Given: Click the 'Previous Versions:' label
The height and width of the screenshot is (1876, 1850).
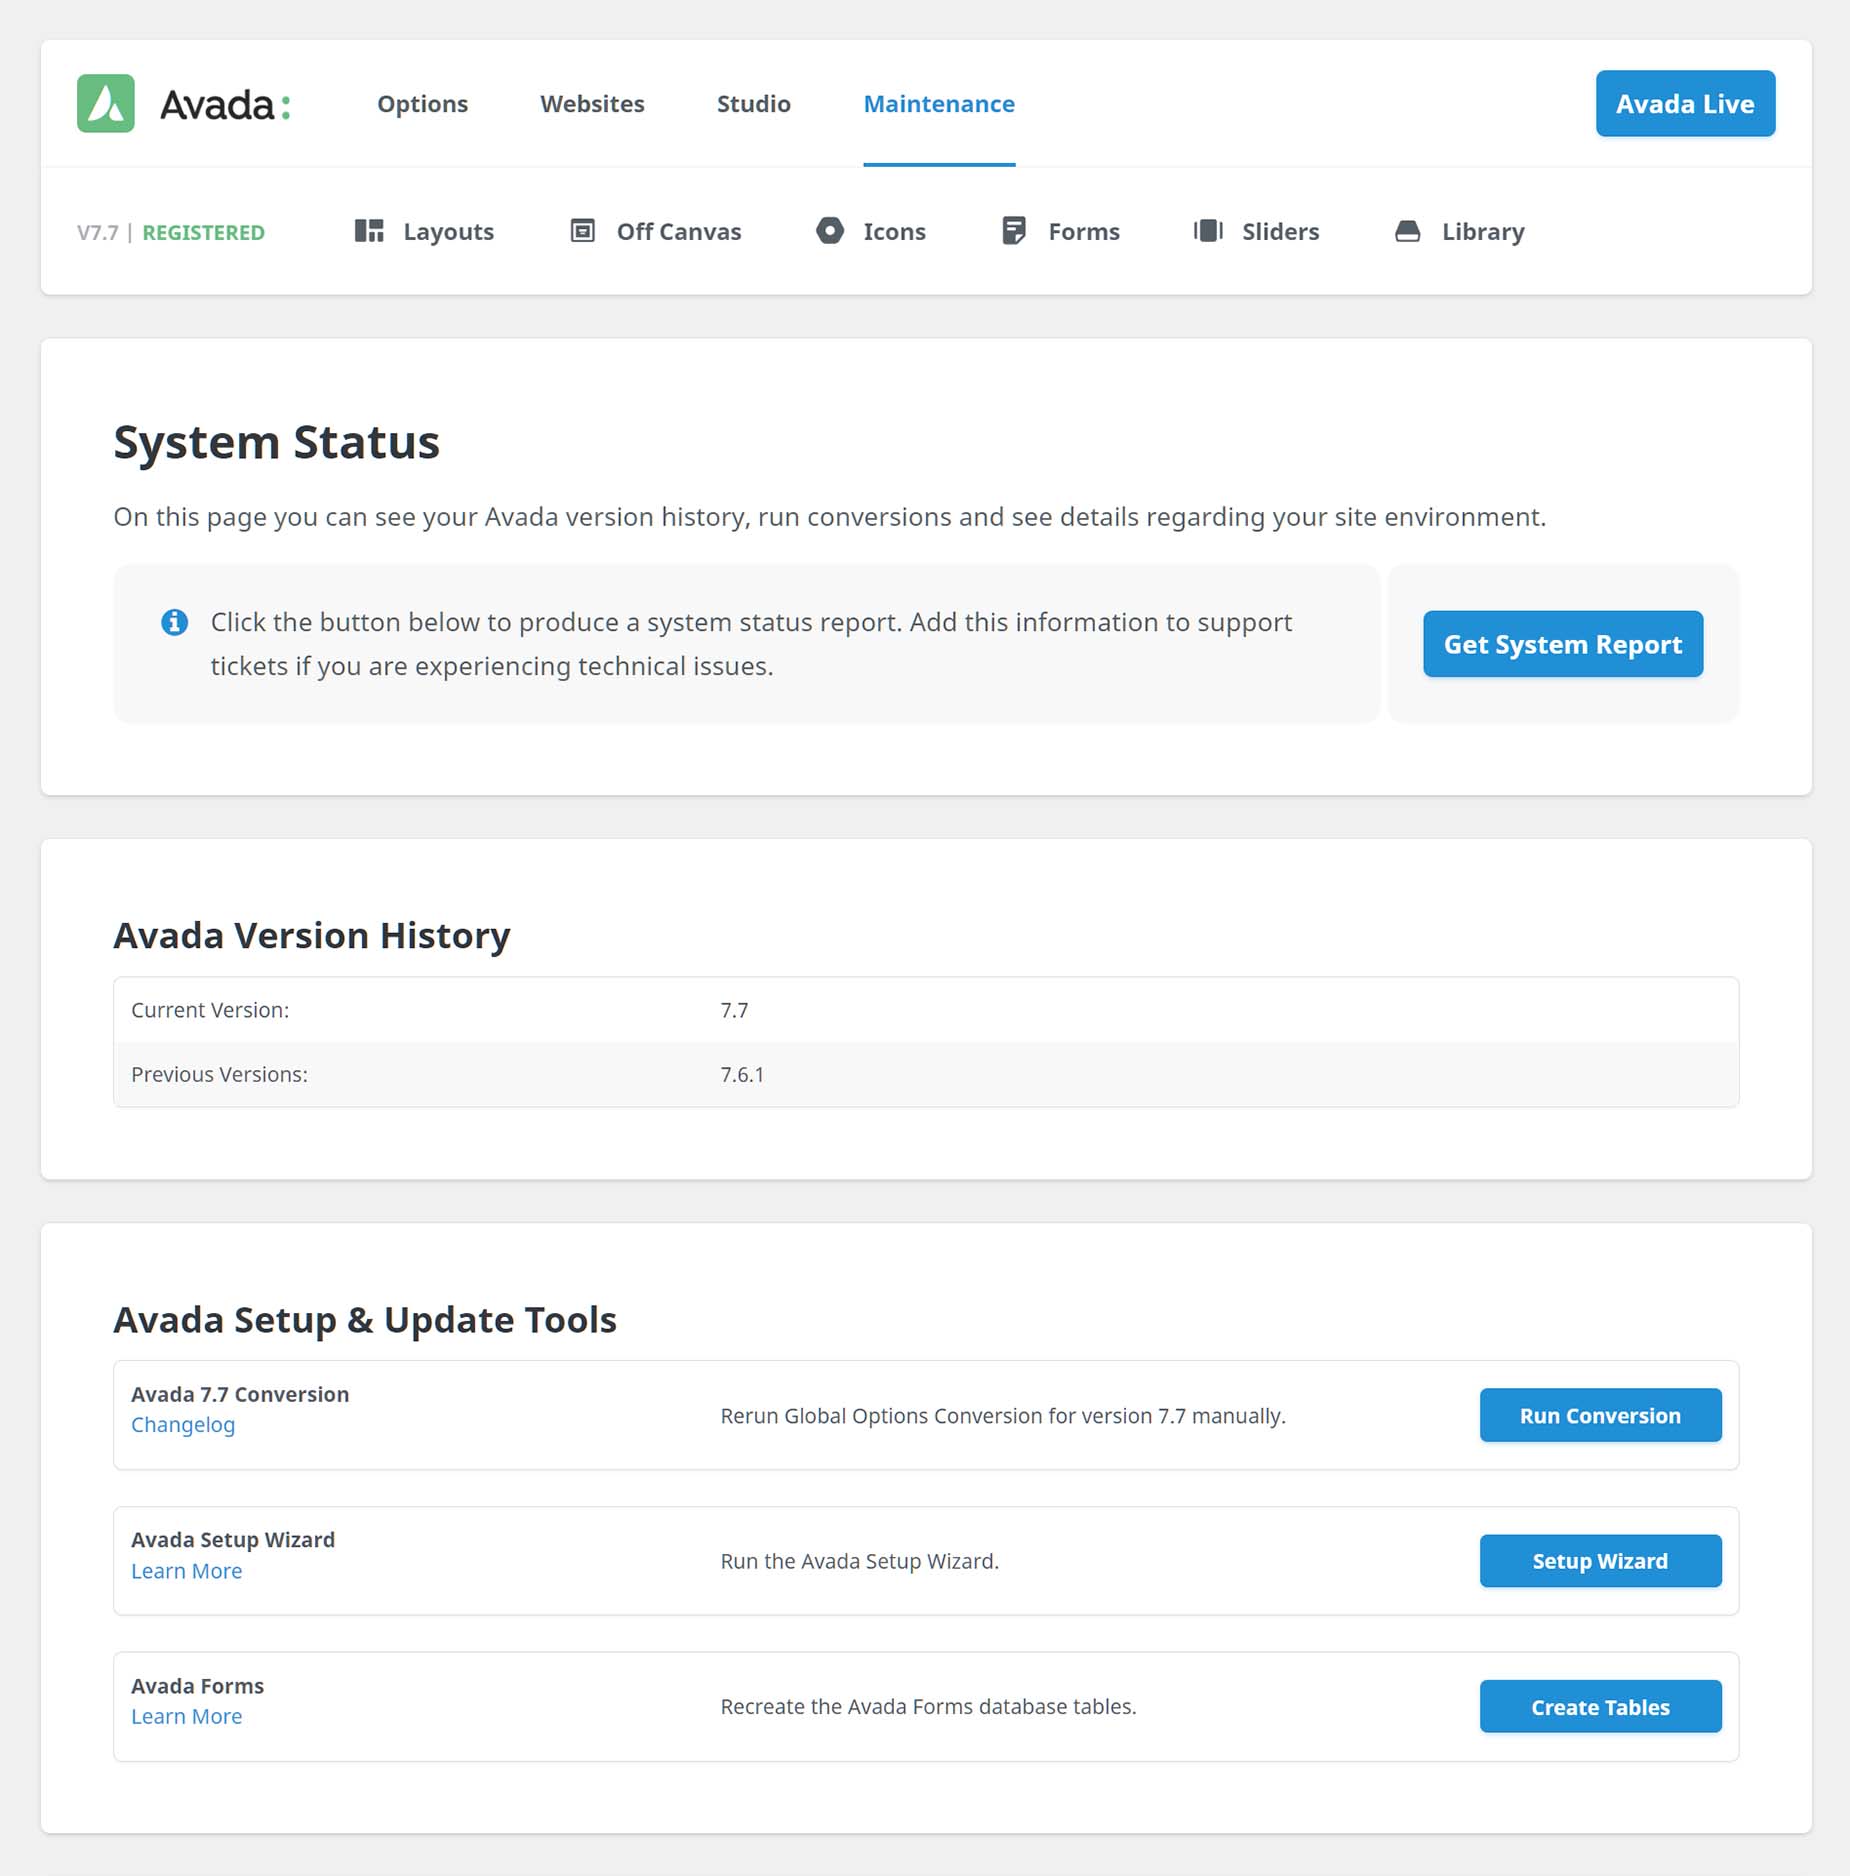Looking at the screenshot, I should coord(219,1074).
